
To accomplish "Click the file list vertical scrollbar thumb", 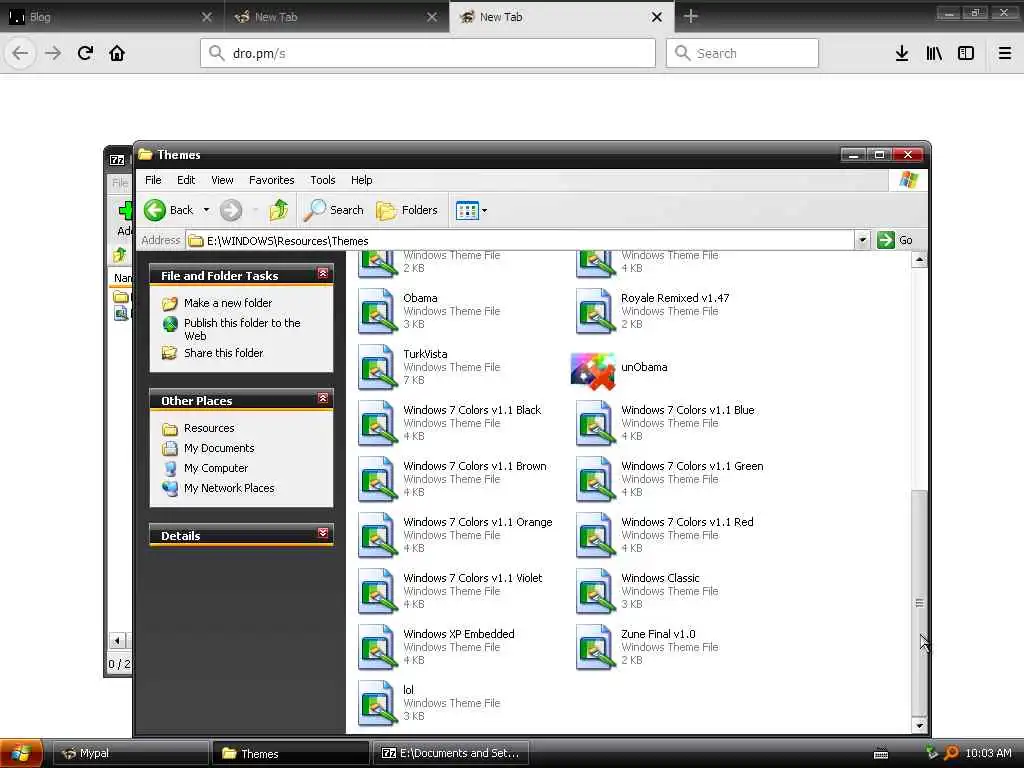I will coord(920,603).
